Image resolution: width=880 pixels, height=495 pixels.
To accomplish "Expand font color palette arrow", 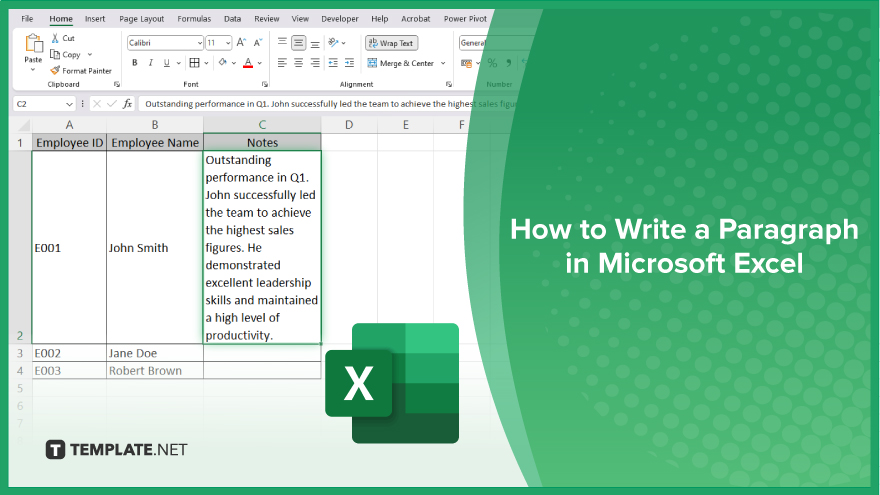I will (x=260, y=63).
